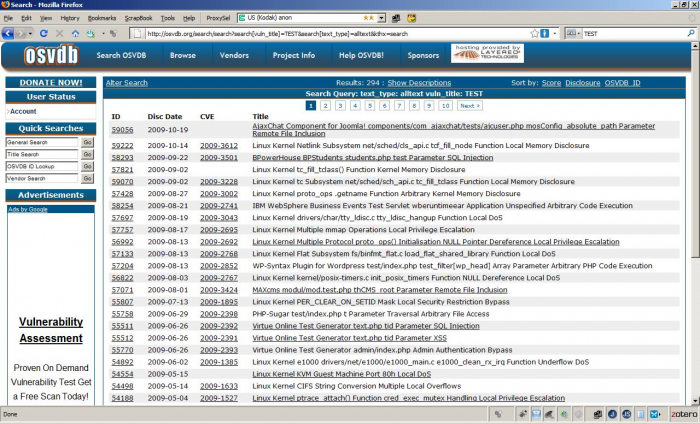Screen dimensions: 700x424
Task: Open OSVDB entry ID 59056
Action: pyautogui.click(x=122, y=130)
